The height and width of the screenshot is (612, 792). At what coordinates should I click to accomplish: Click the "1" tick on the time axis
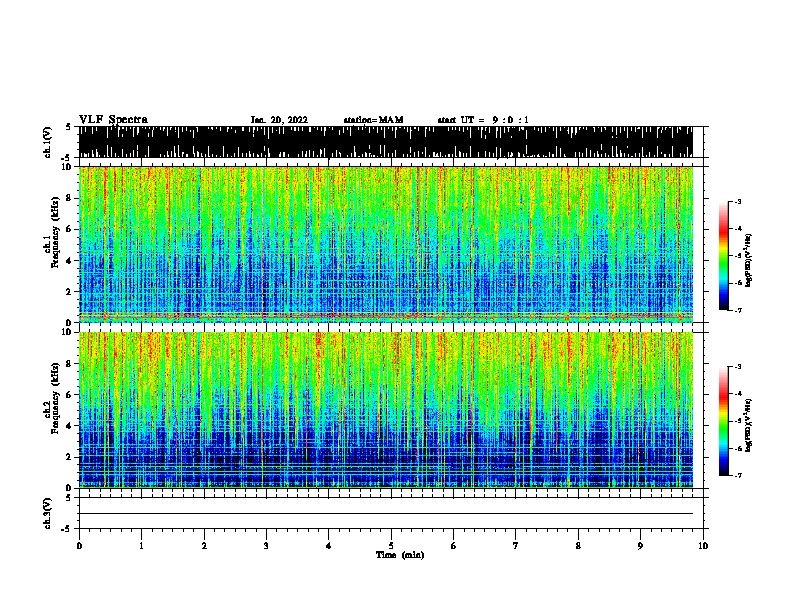[141, 546]
